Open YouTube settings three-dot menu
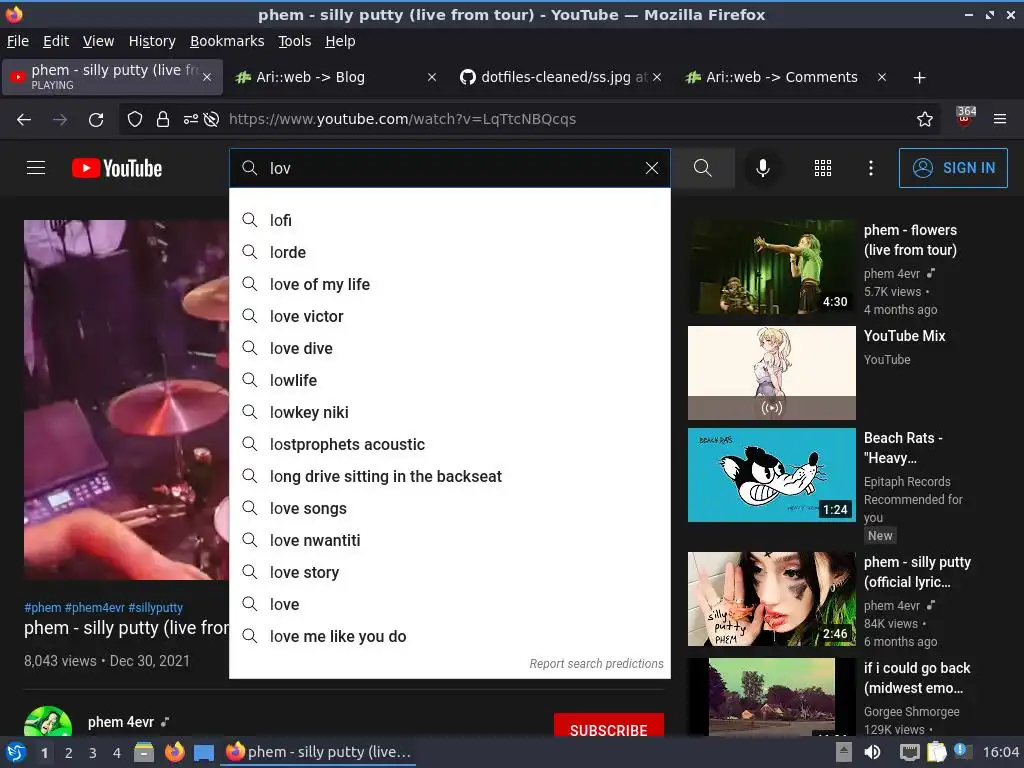 871,168
